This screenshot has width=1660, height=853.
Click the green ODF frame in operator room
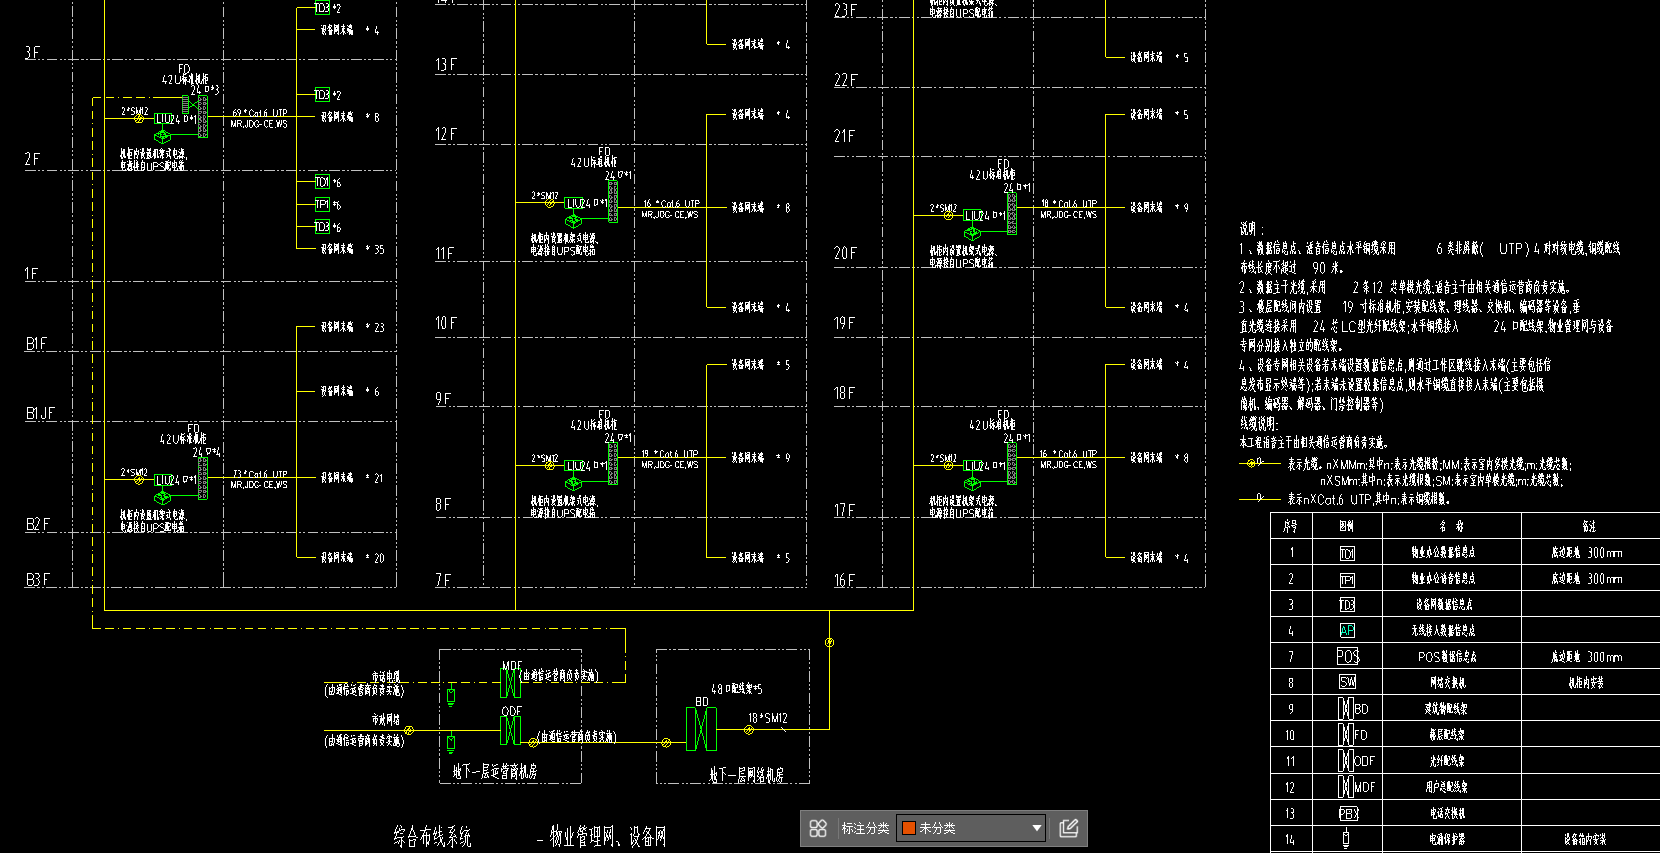[510, 730]
